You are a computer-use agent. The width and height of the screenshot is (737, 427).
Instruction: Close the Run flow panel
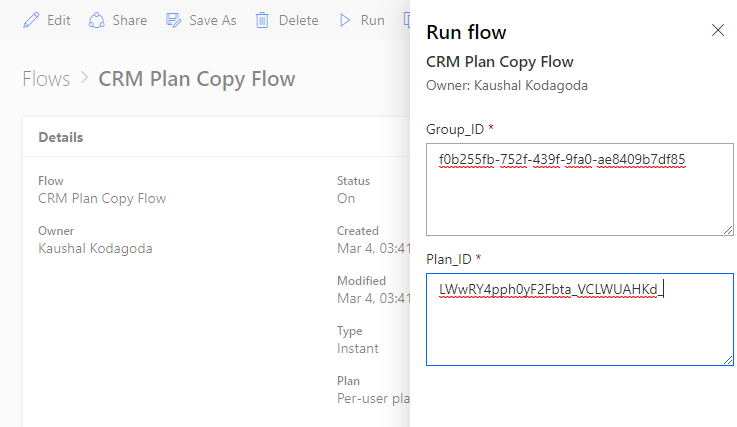click(x=717, y=30)
